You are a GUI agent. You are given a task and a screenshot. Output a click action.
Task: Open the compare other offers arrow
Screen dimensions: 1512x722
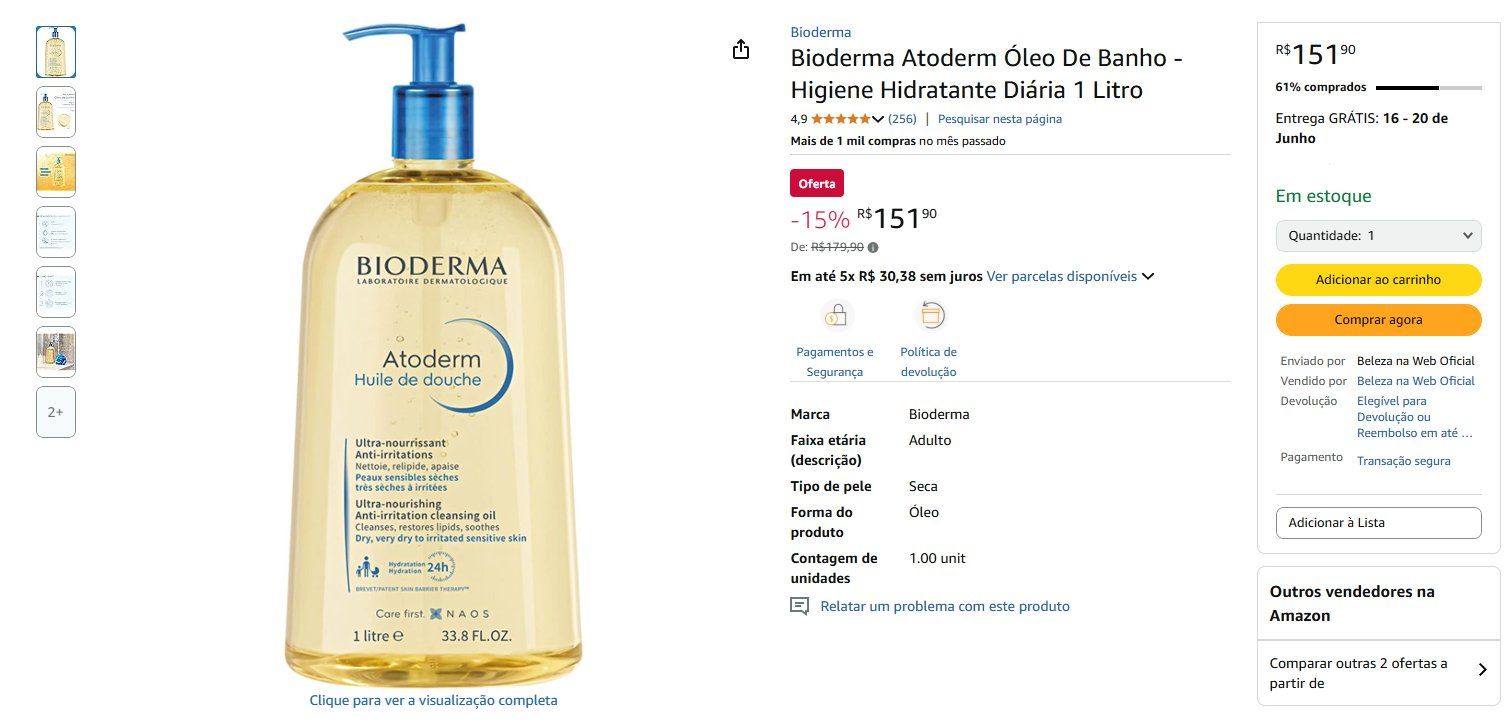(x=1482, y=670)
